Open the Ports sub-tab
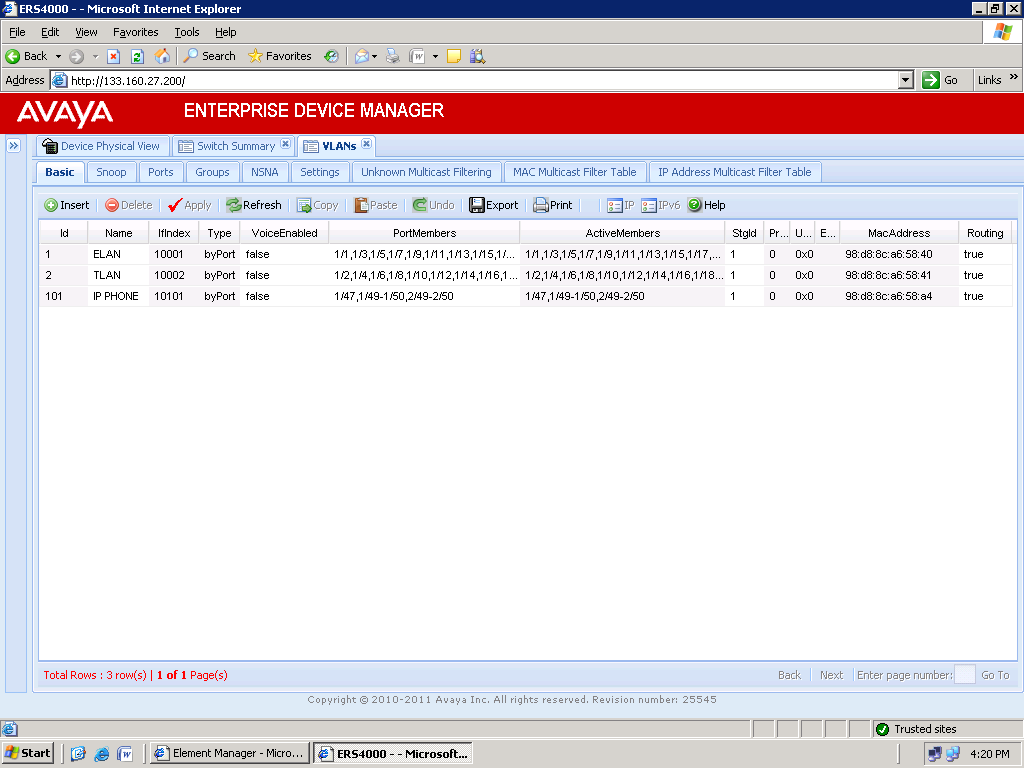The height and width of the screenshot is (768, 1024). coord(161,172)
